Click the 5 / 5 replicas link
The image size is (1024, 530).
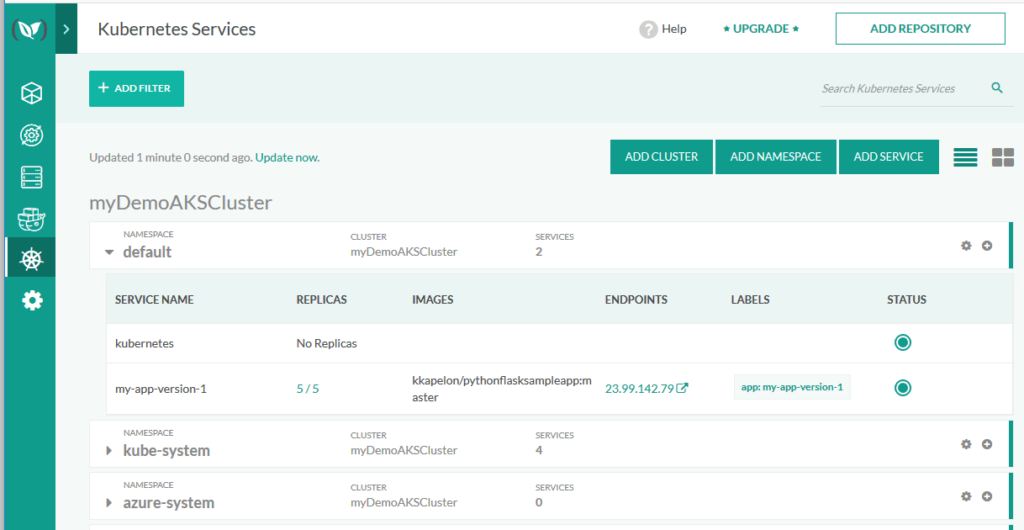pyautogui.click(x=308, y=389)
